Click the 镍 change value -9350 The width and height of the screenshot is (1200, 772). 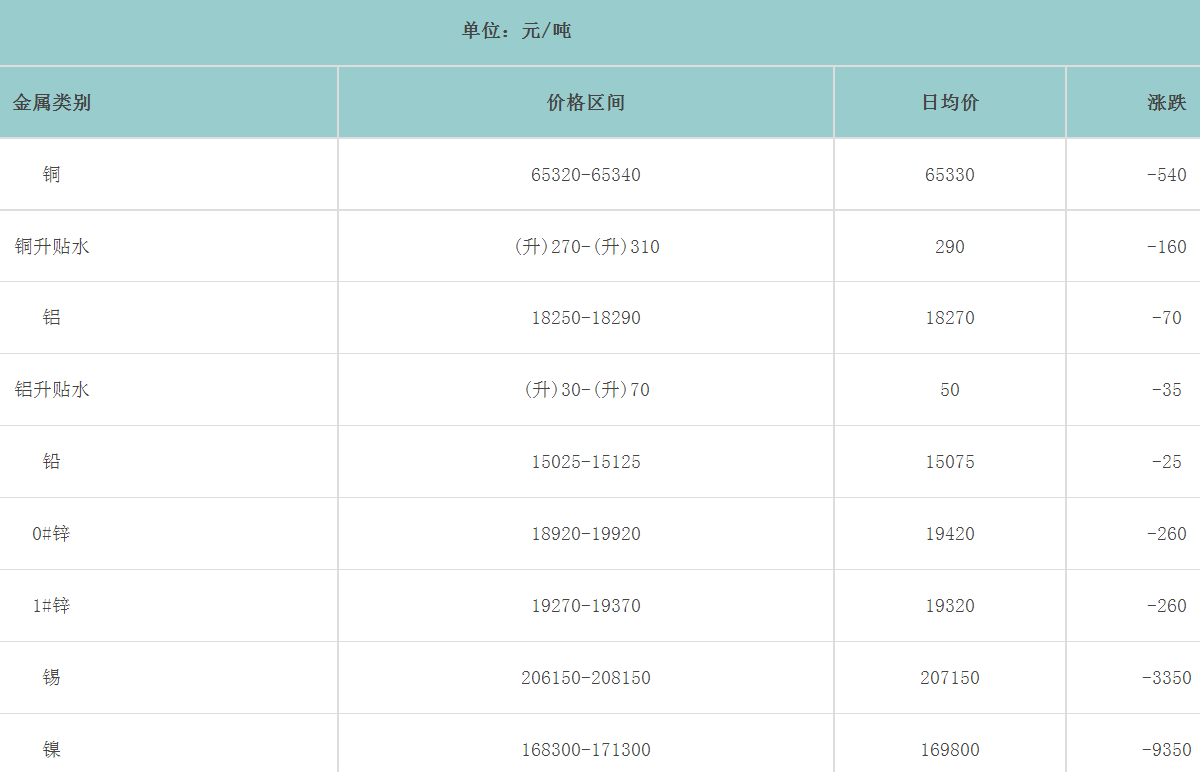coord(1166,750)
